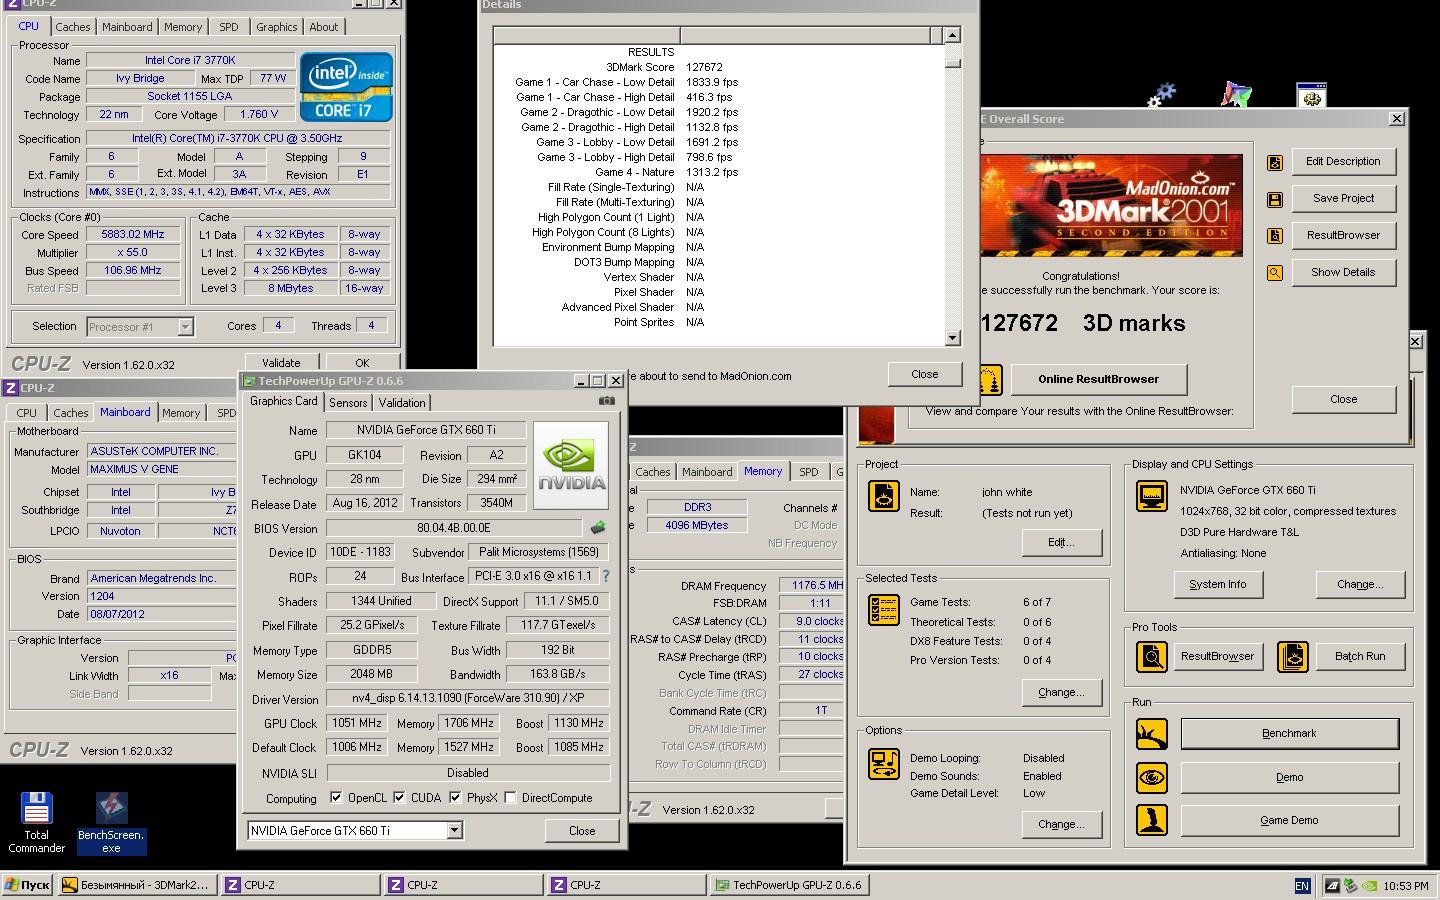The image size is (1440, 900).
Task: Switch to the Validation tab in GPU-Z
Action: click(x=402, y=402)
